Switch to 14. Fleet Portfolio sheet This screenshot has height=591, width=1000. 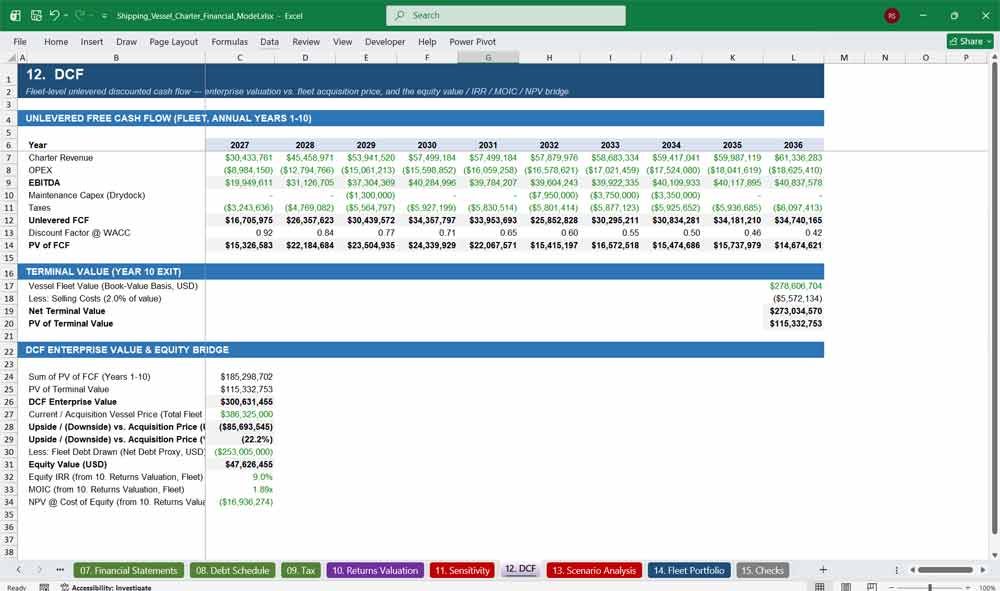tap(689, 571)
